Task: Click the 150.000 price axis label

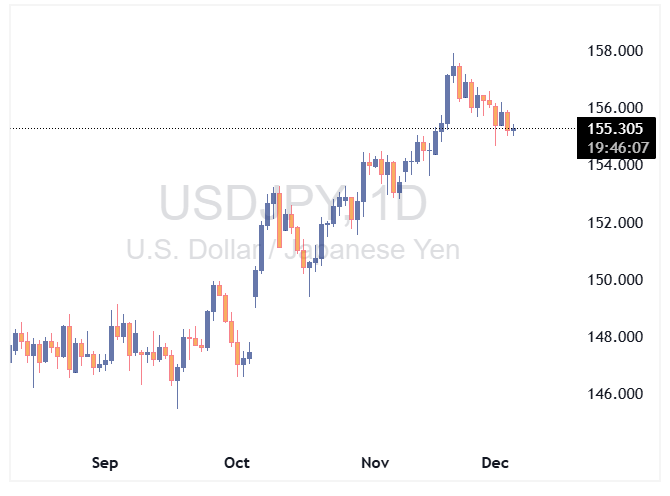Action: (614, 280)
